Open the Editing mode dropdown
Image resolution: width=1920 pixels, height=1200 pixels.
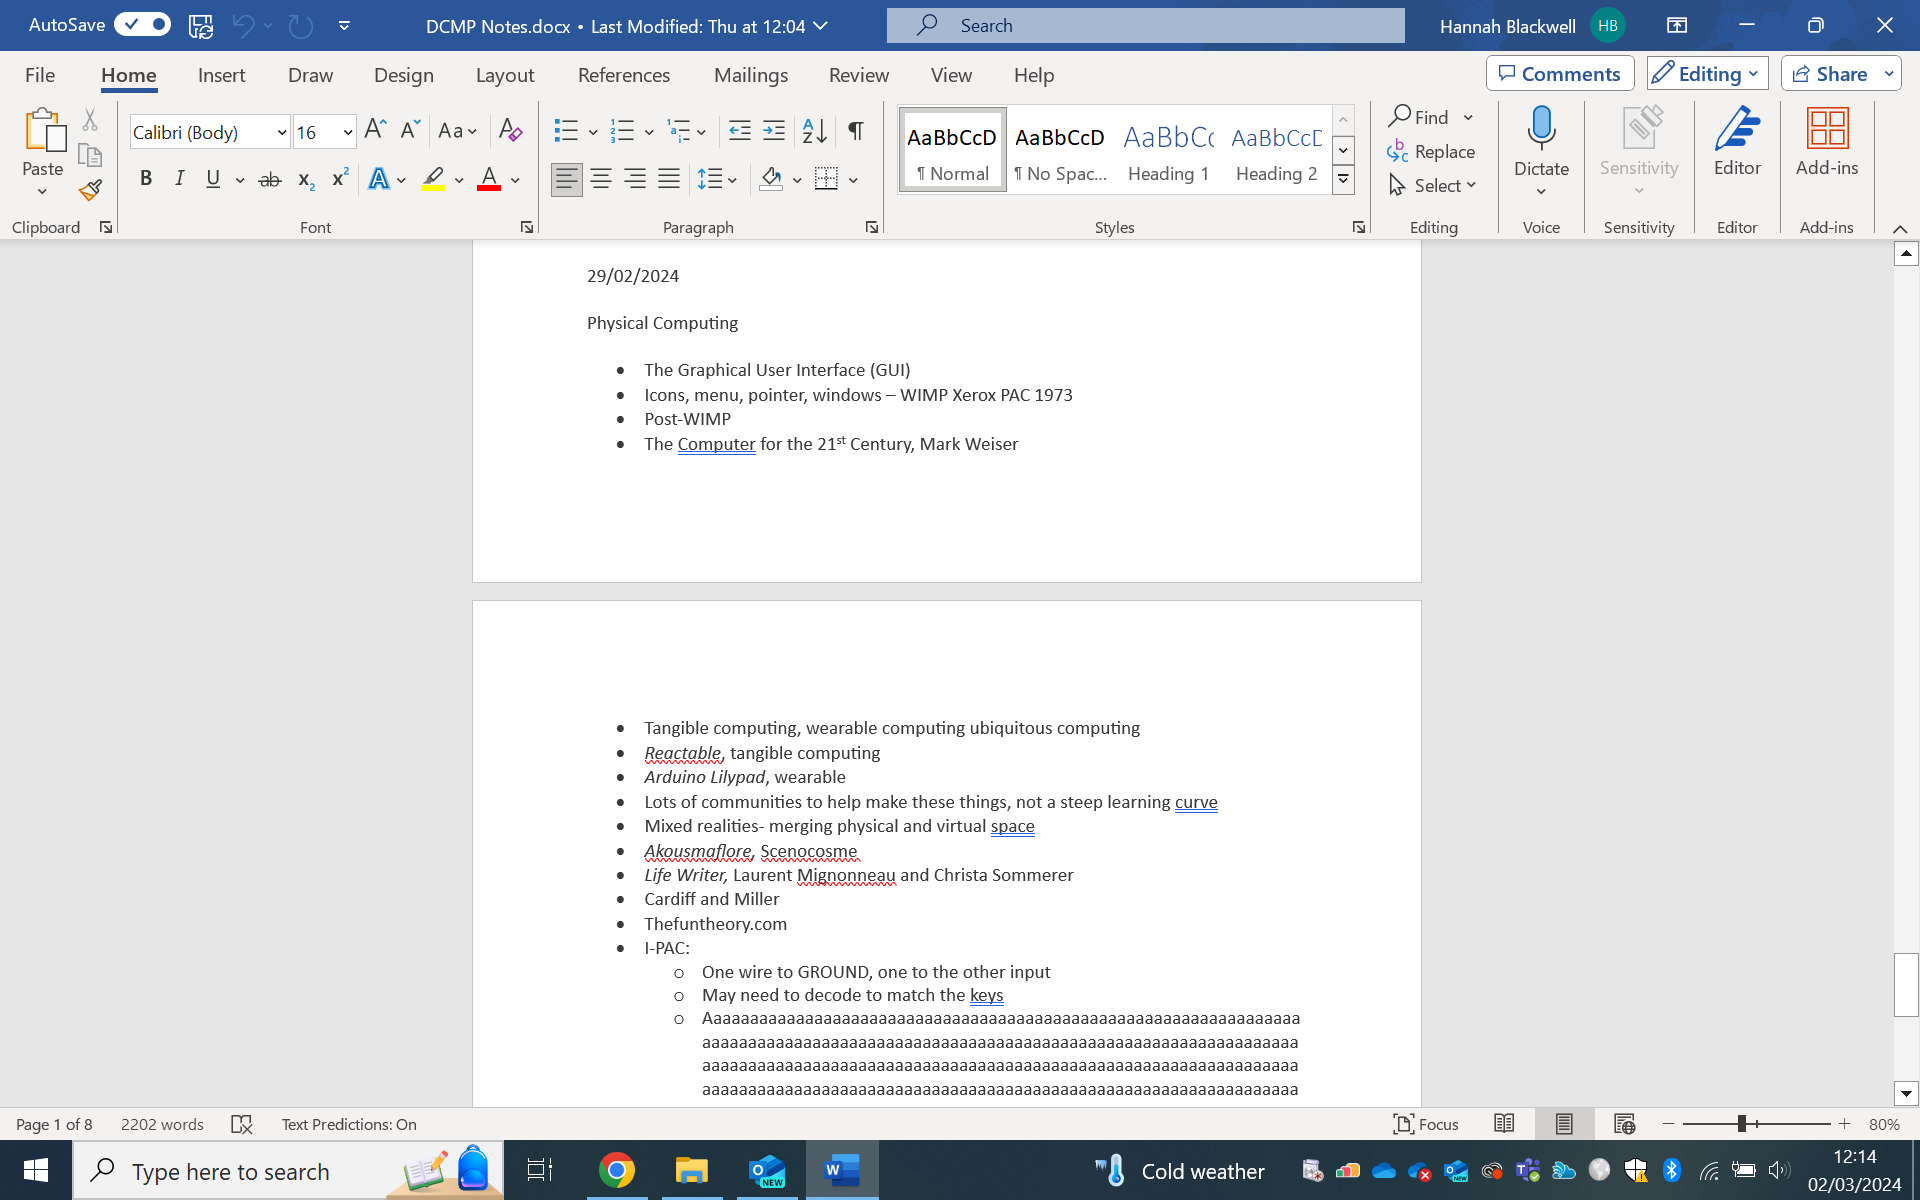(x=1707, y=74)
